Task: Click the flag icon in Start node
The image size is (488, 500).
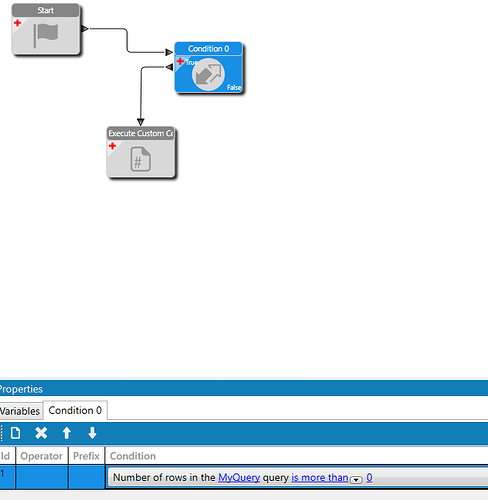Action: tap(46, 35)
